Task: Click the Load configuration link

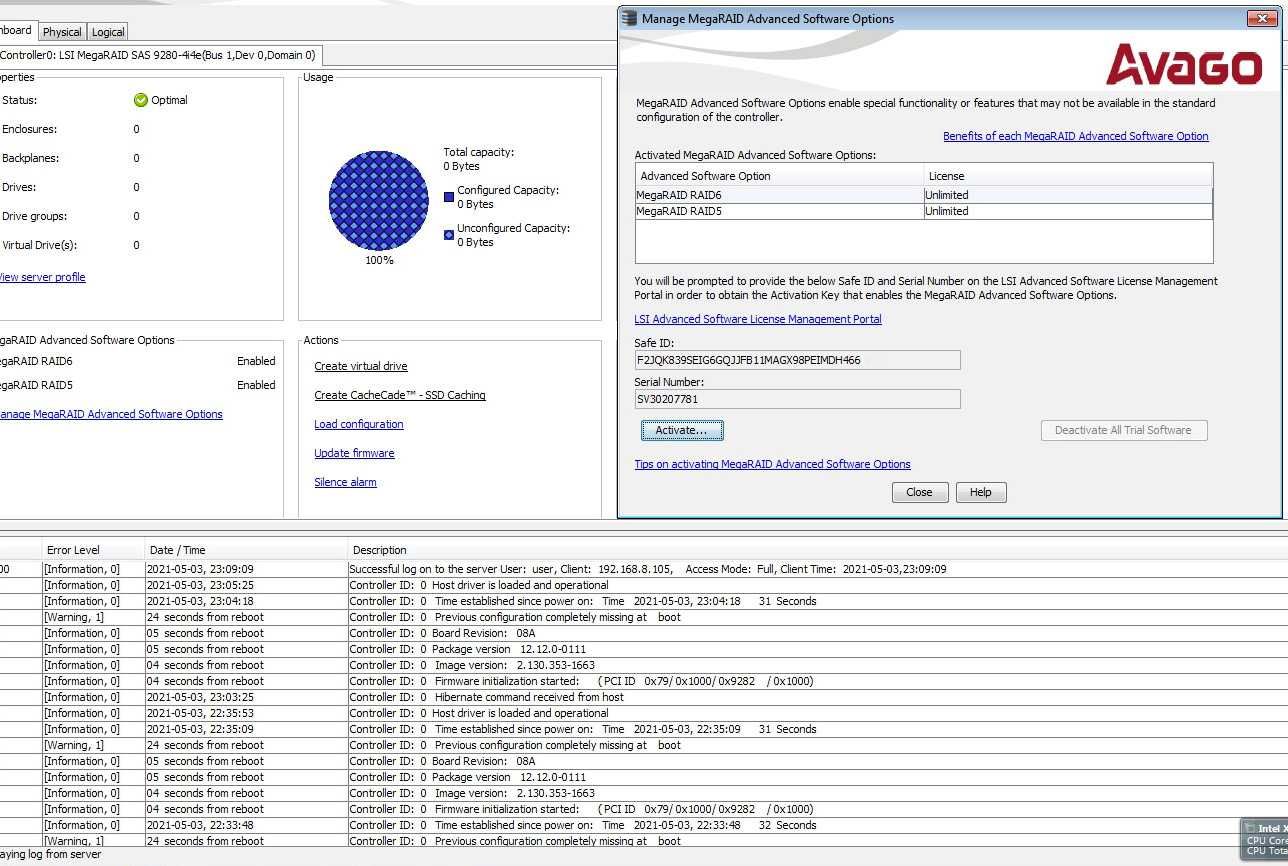Action: [x=359, y=424]
